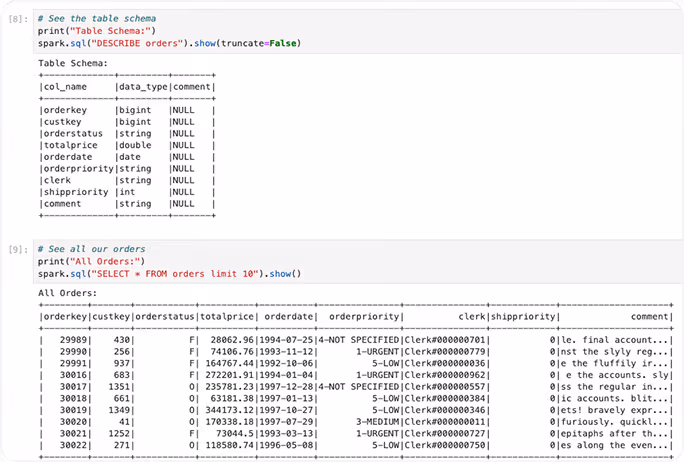This screenshot has width=684, height=462.
Task: Click the 'date' data type value
Action: pos(130,157)
